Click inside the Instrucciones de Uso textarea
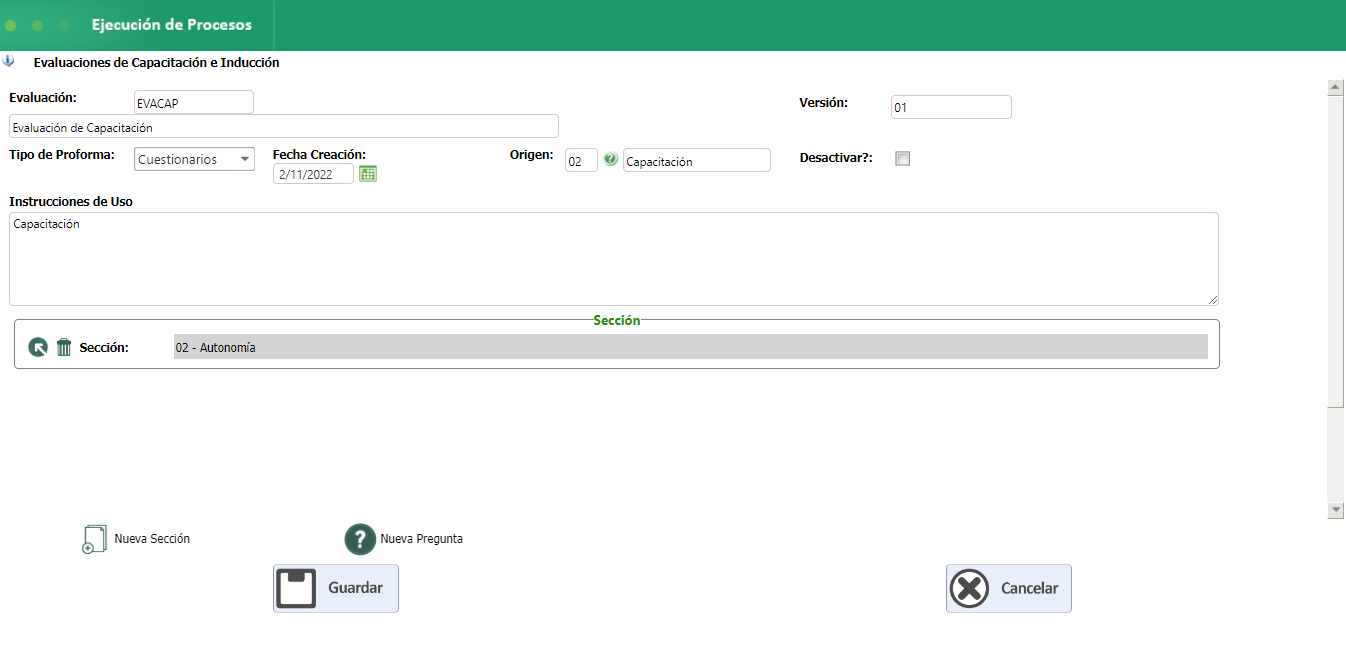 tap(614, 259)
